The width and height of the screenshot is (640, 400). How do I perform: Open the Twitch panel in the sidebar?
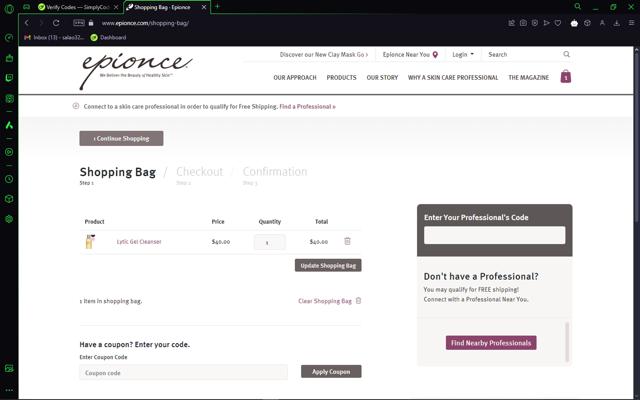coord(9,78)
